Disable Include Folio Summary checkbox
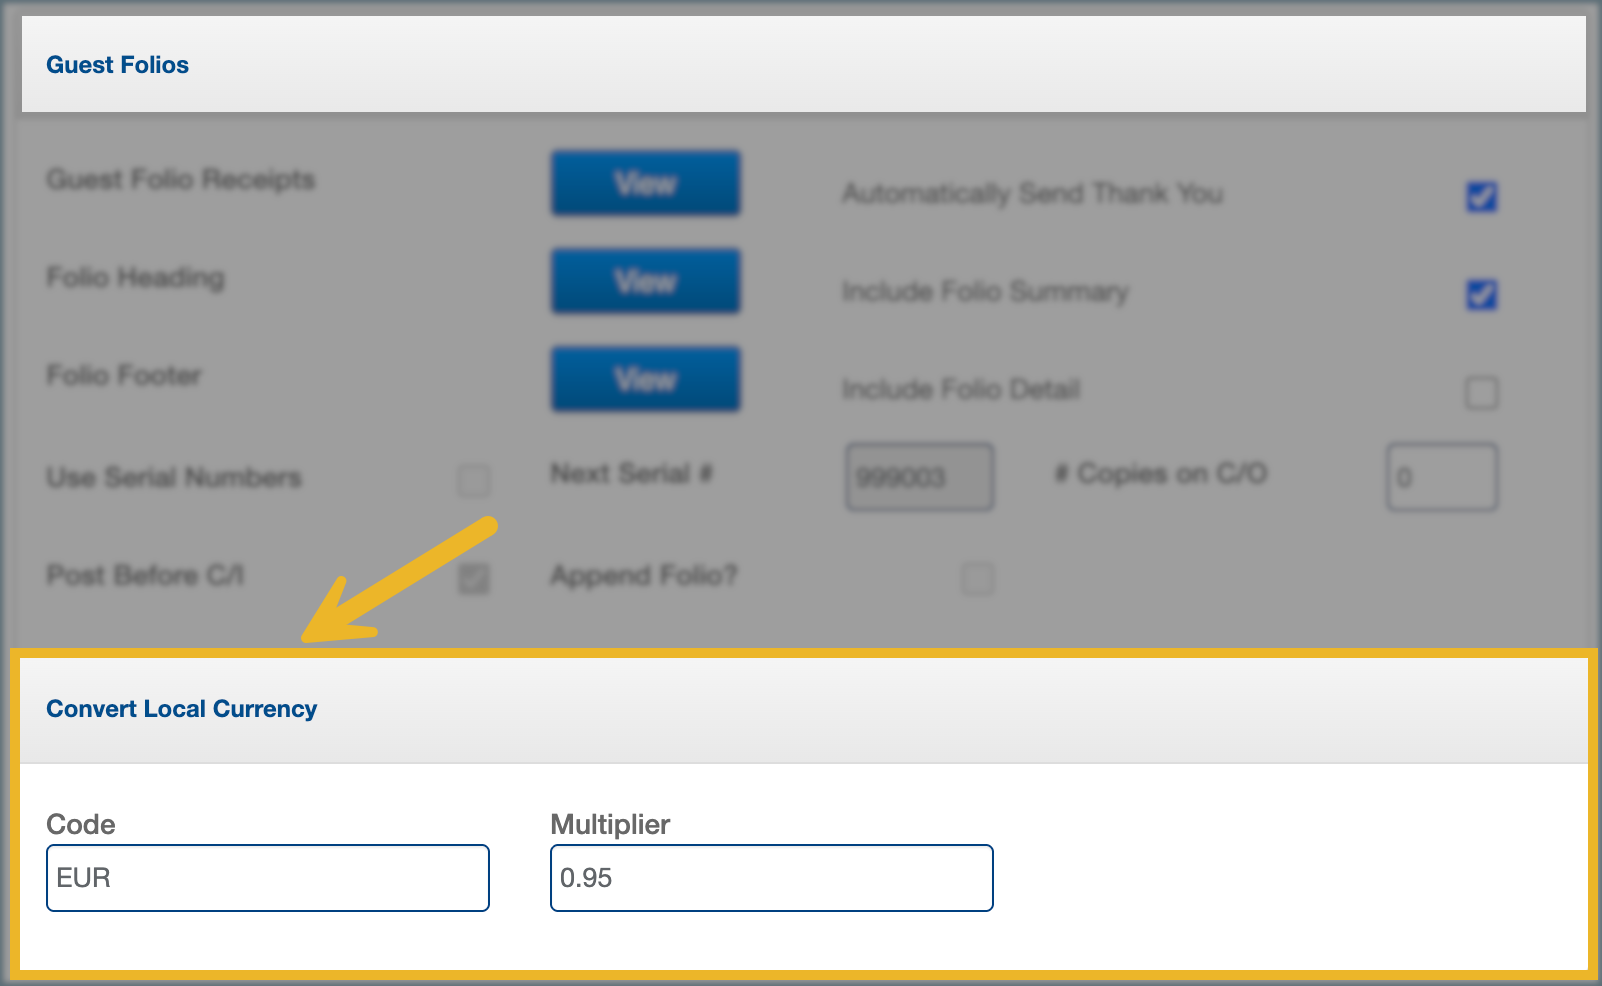 coord(1481,294)
